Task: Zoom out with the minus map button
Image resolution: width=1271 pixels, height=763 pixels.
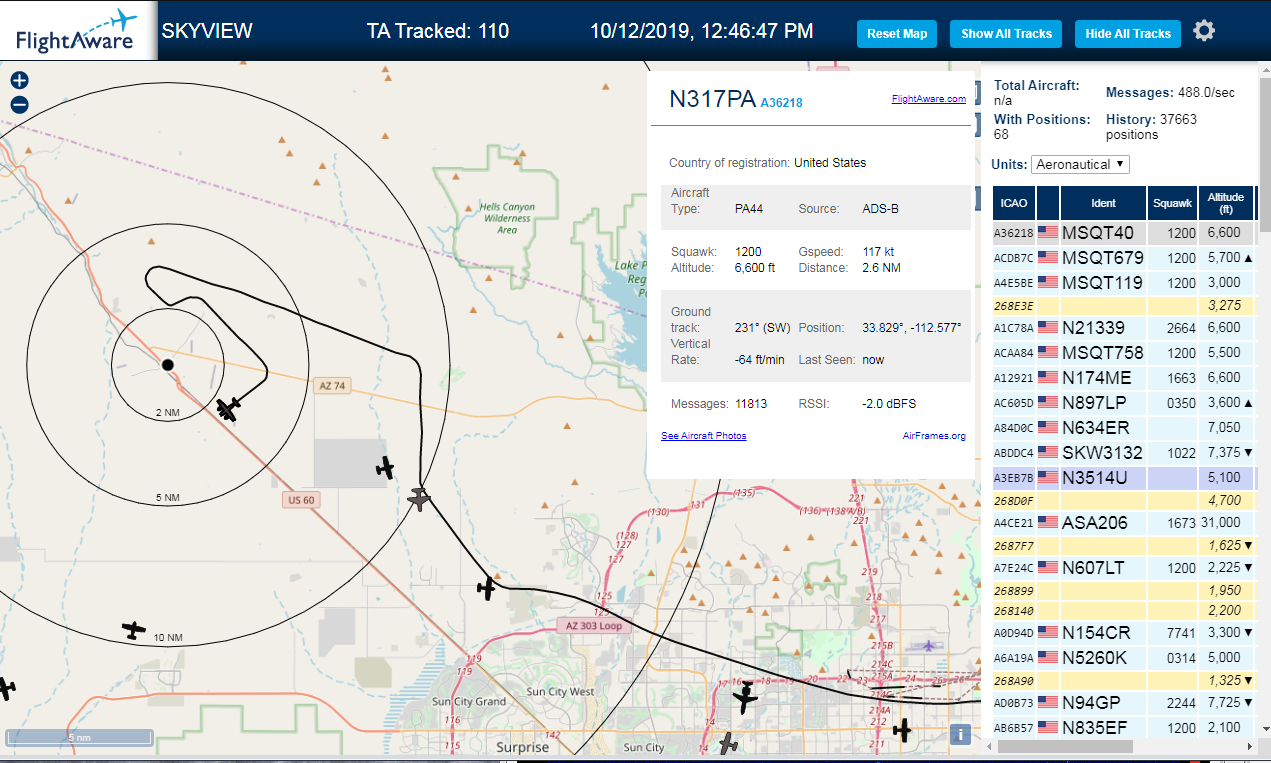Action: (19, 104)
